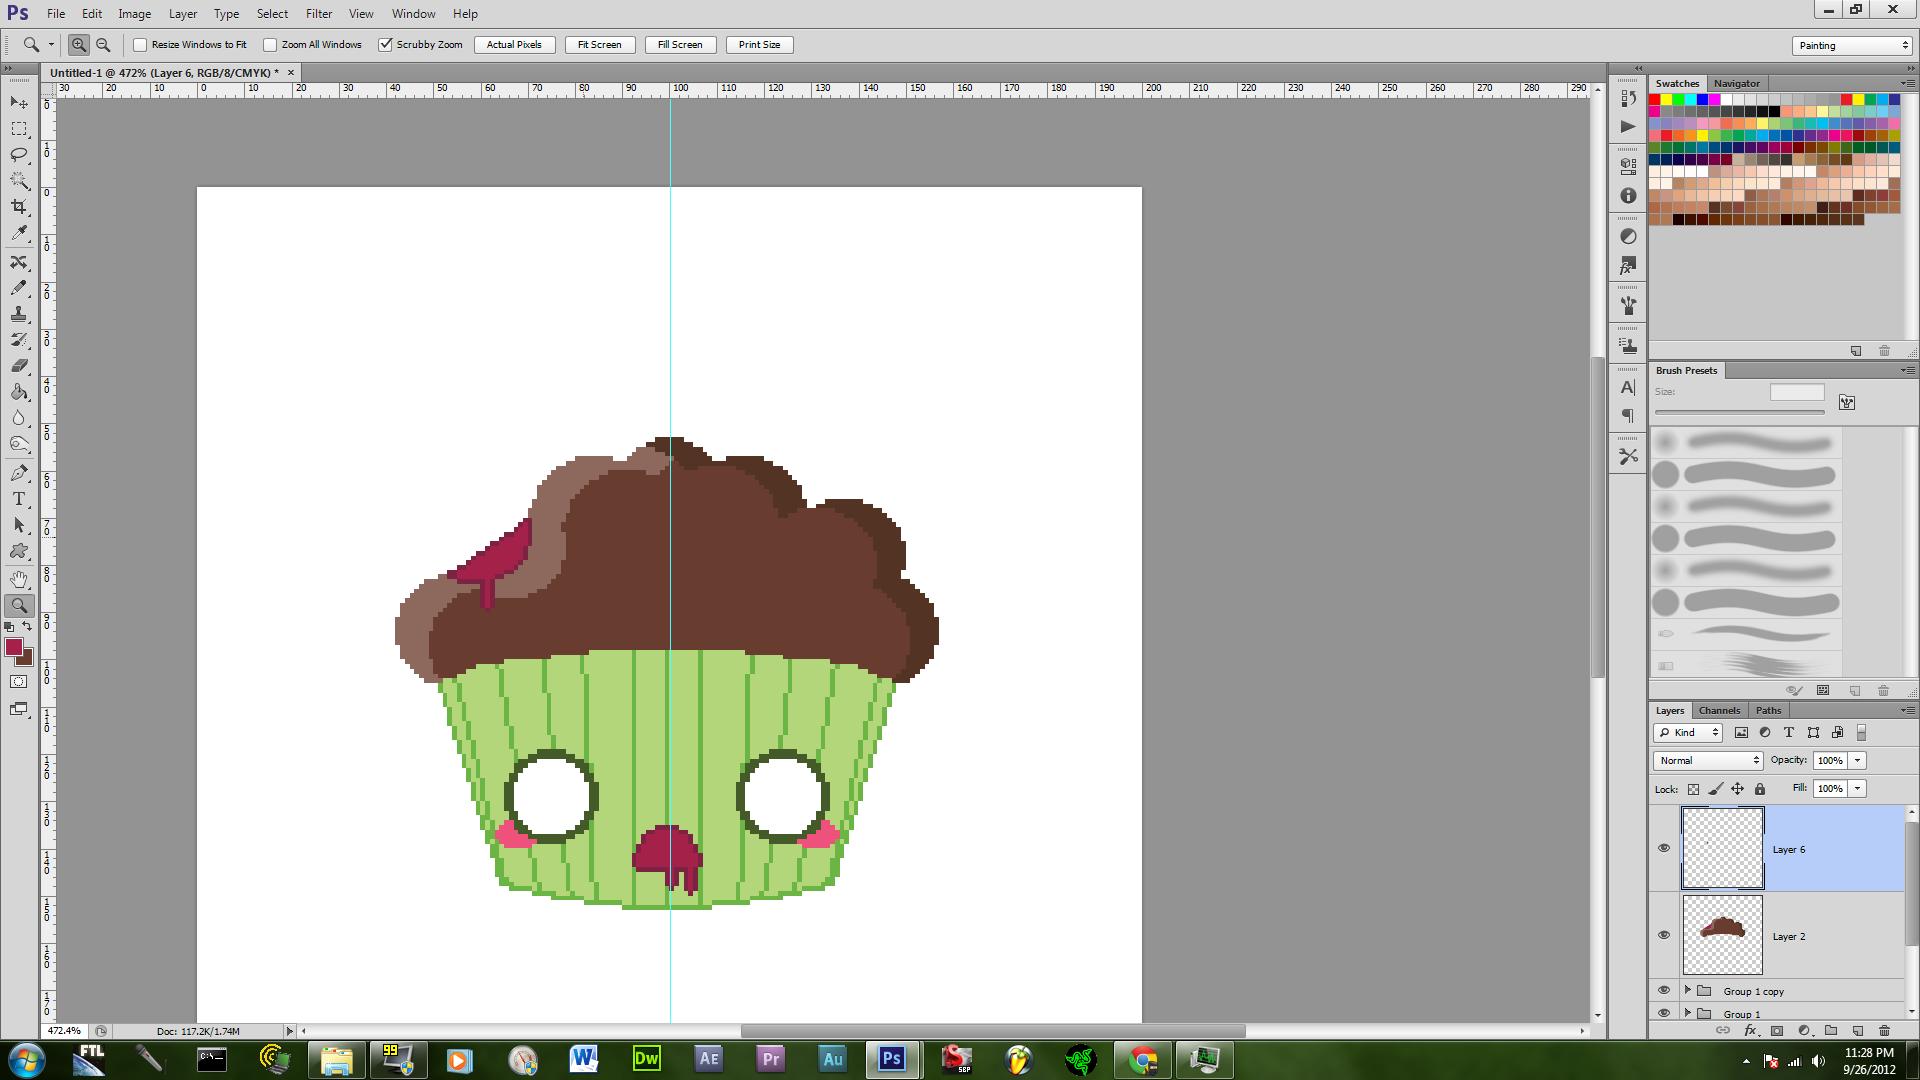
Task: Open the Opacity slider dropdown
Action: tap(1858, 760)
